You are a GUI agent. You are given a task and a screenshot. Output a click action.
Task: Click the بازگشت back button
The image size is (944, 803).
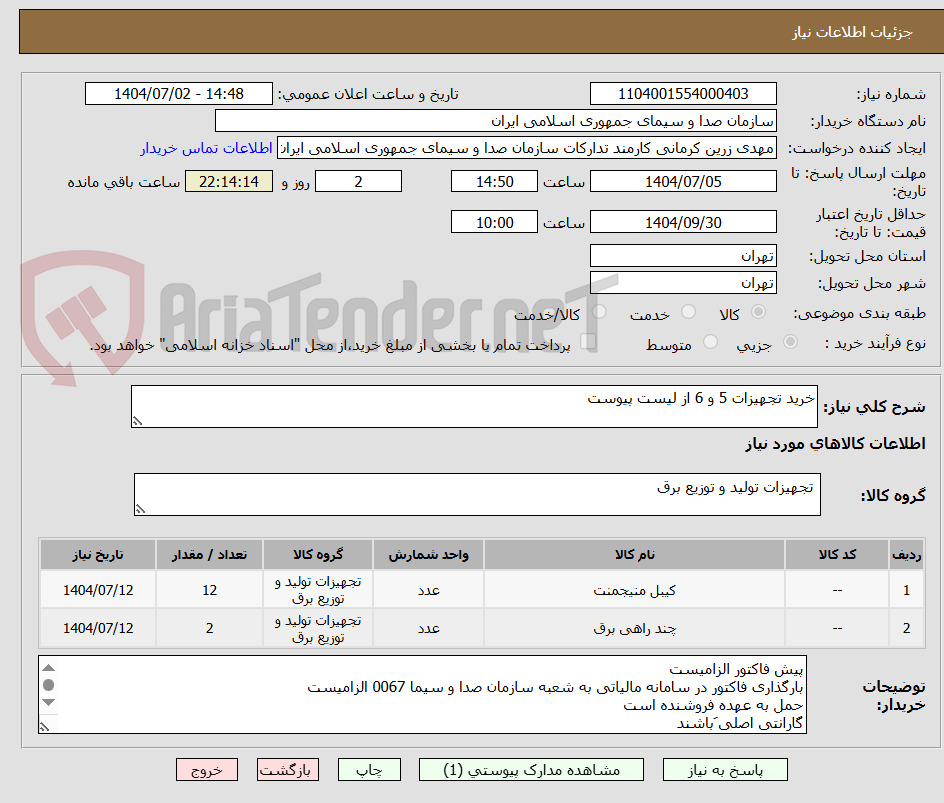287,769
